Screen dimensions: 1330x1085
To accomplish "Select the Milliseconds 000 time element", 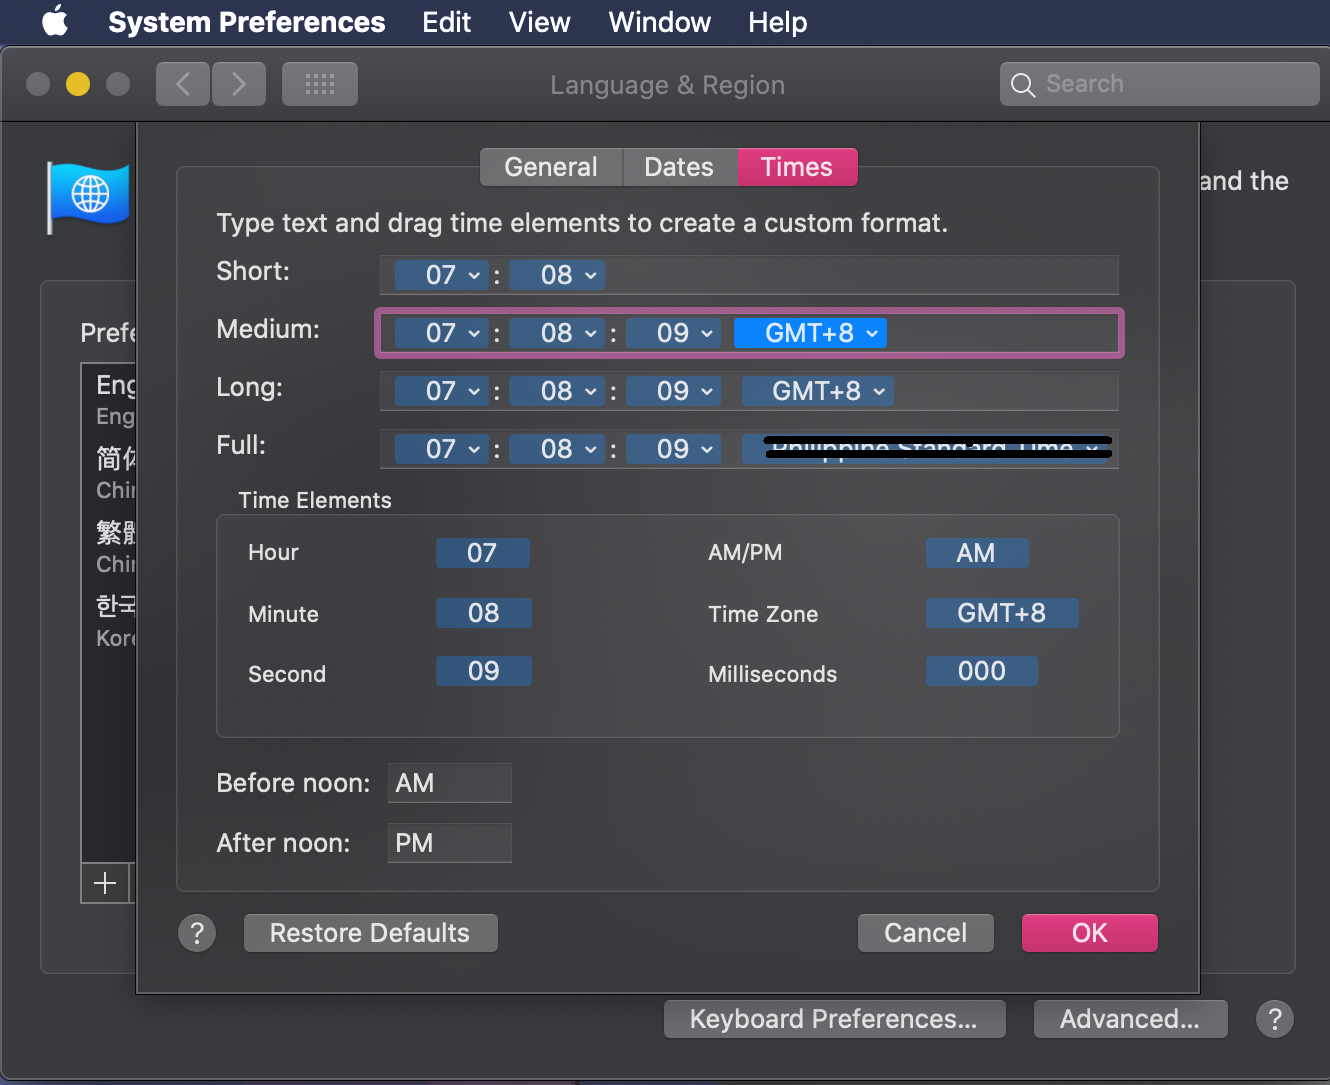I will (x=981, y=671).
